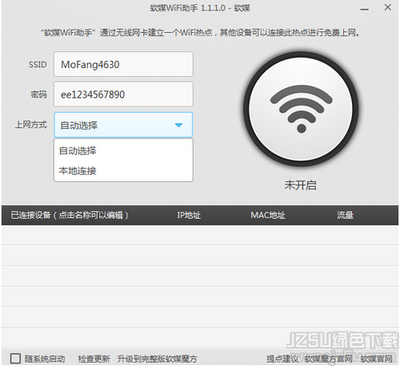Choose 本地连接 from the dropdown list
Viewport: 400px width, 366px height.
coord(123,171)
